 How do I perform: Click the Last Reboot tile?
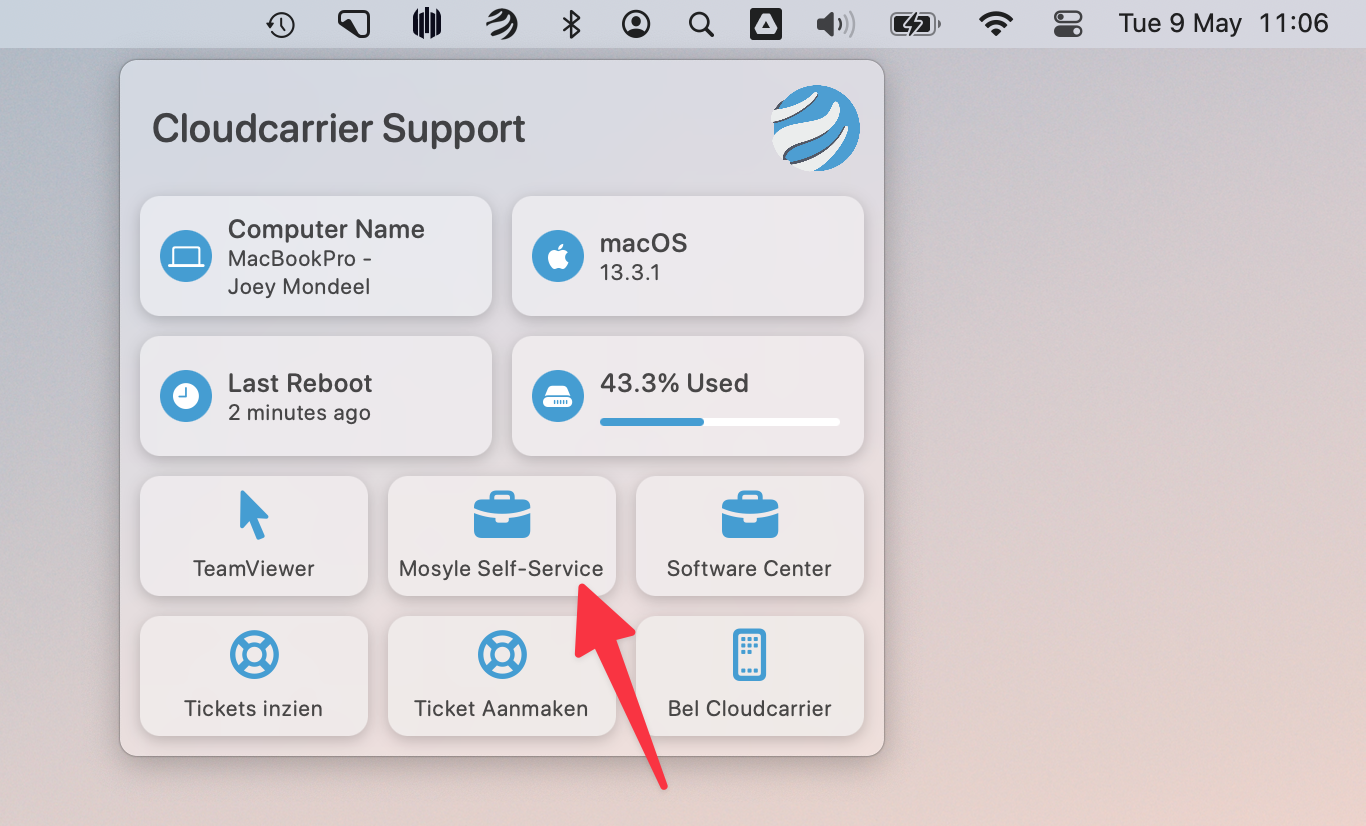pyautogui.click(x=316, y=396)
